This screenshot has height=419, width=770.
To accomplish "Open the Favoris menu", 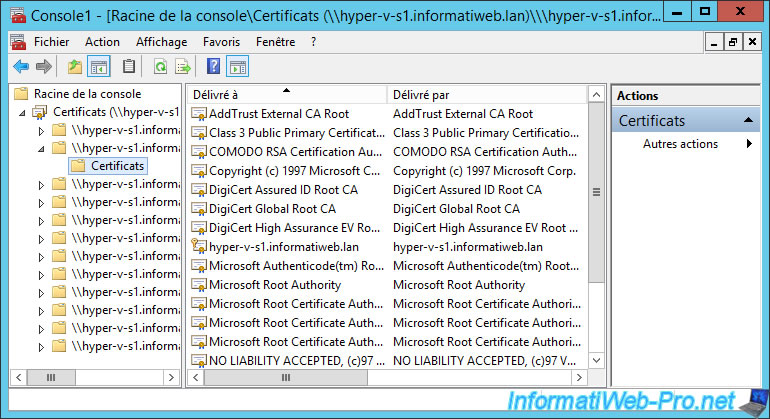I will [x=221, y=42].
